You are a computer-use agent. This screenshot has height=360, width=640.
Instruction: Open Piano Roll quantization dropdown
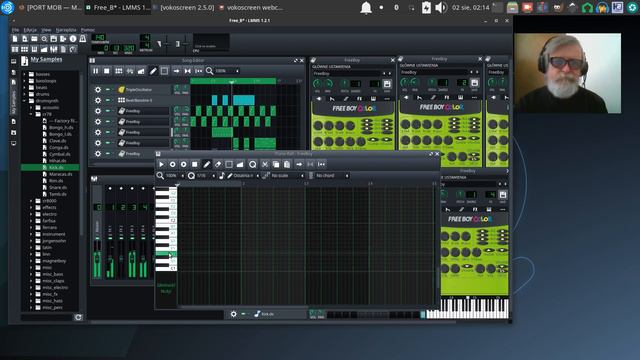(206, 176)
